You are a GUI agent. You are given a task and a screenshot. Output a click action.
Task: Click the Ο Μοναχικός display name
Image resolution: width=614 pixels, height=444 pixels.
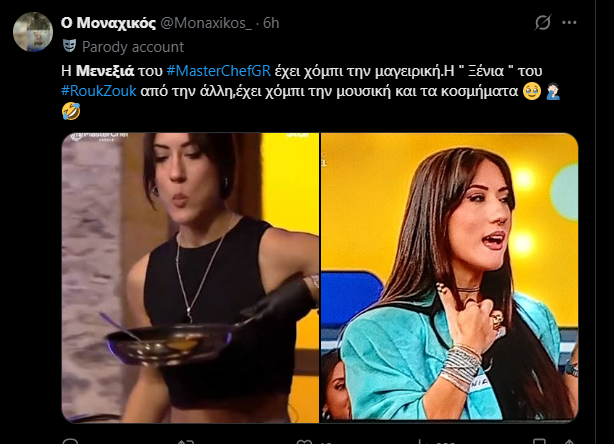tap(108, 23)
